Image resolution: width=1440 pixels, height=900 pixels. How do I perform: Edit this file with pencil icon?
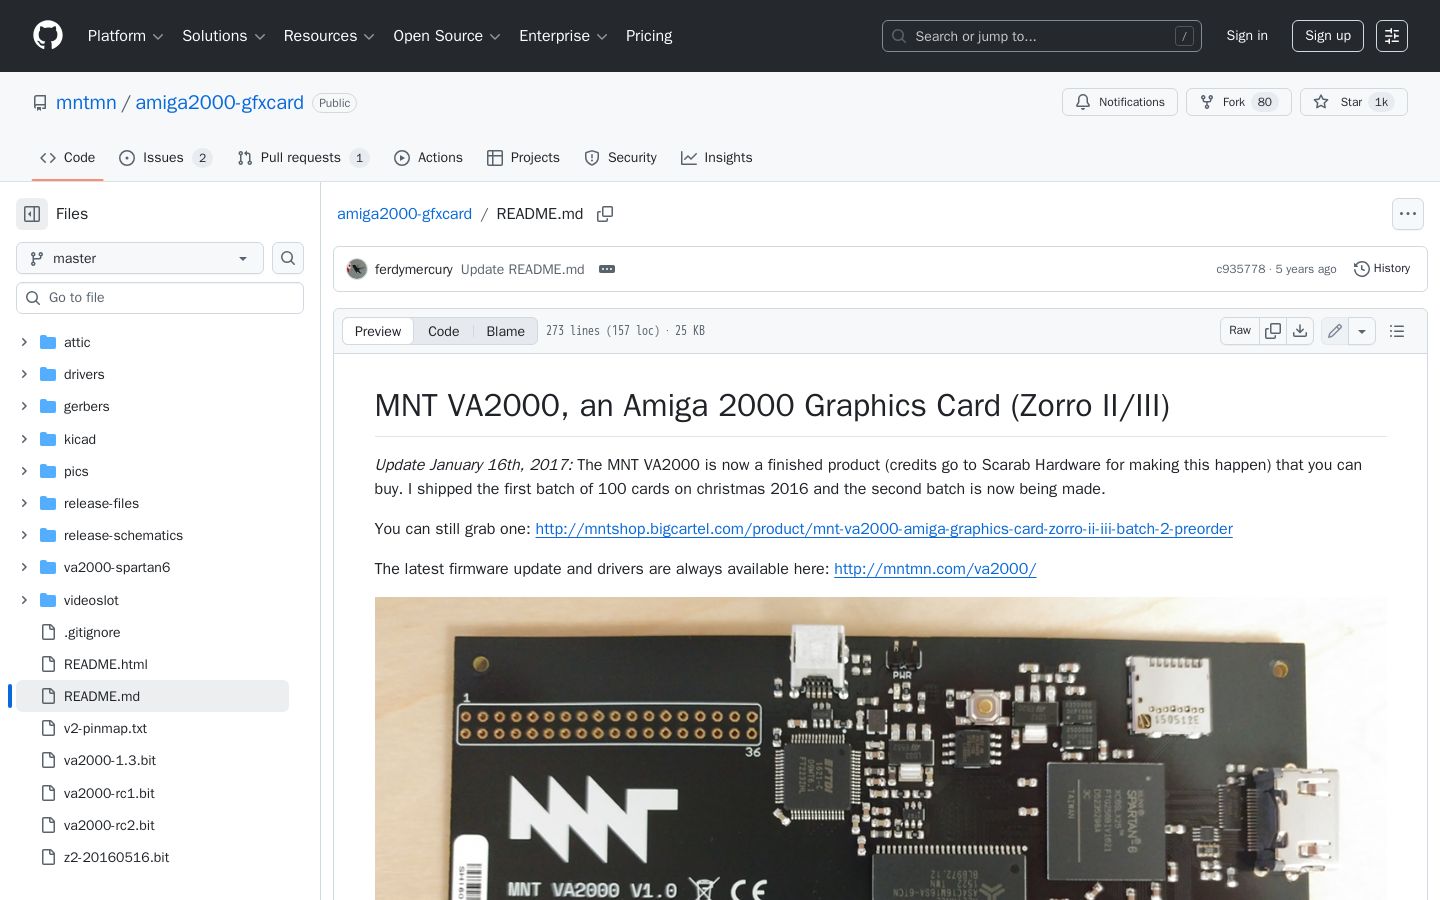pos(1335,331)
